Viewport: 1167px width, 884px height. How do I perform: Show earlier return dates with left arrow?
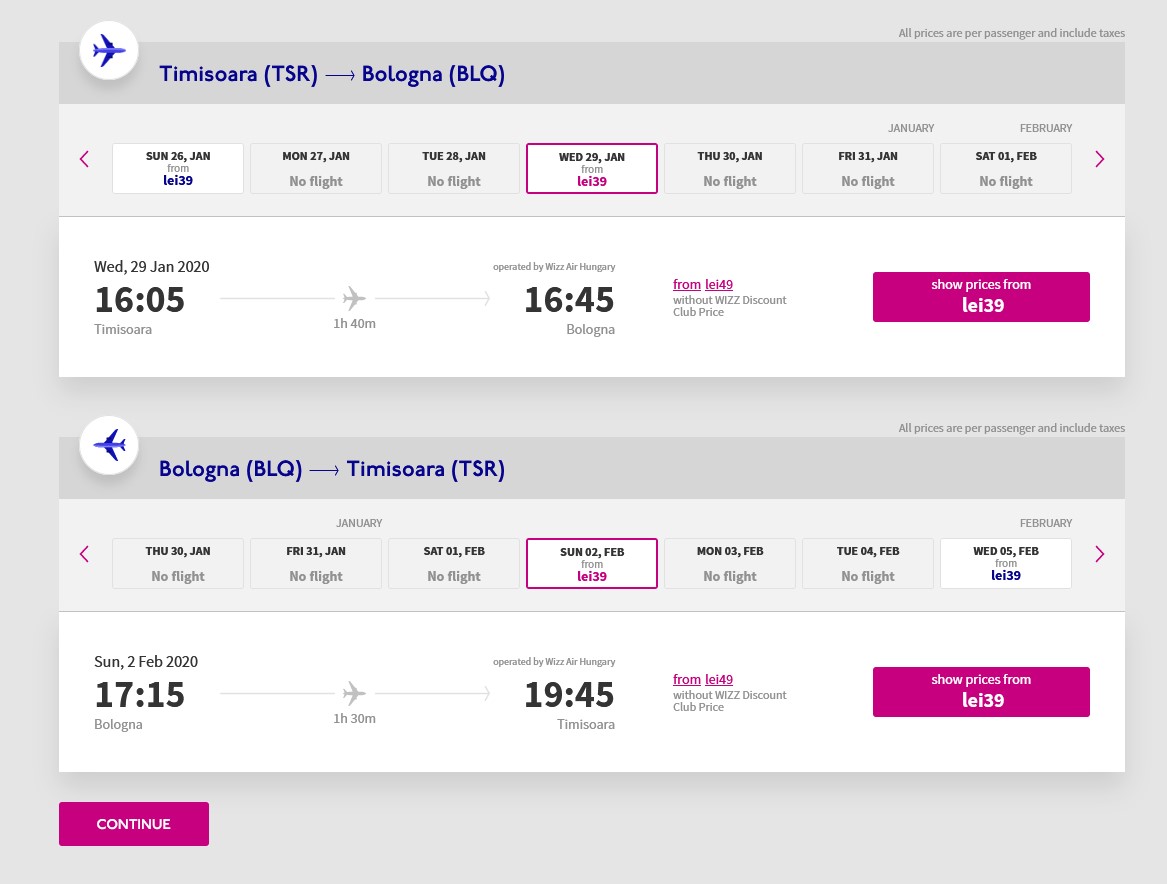coord(84,554)
